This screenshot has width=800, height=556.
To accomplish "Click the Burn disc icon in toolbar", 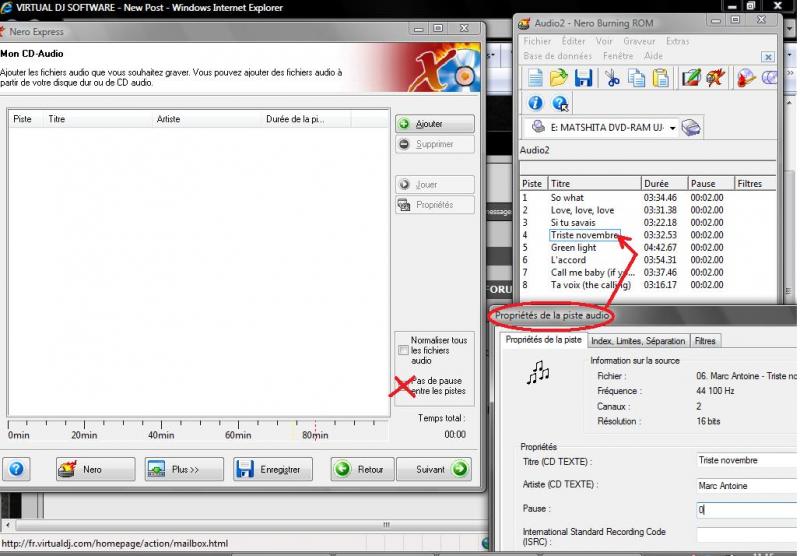I will point(745,78).
